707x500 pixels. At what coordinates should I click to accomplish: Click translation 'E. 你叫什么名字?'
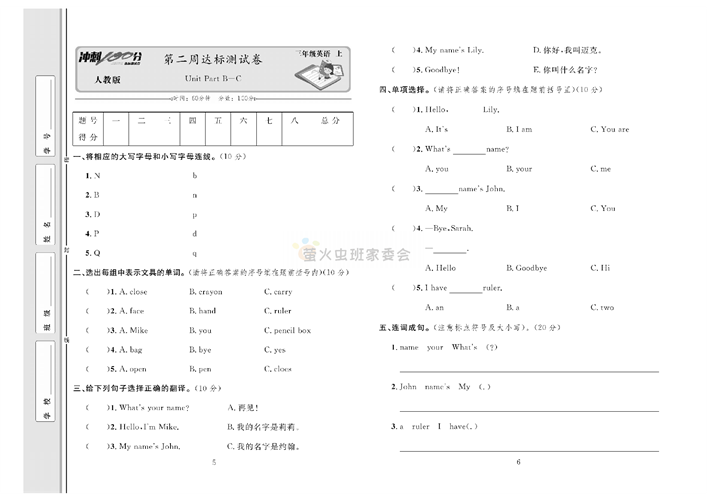[x=565, y=70]
